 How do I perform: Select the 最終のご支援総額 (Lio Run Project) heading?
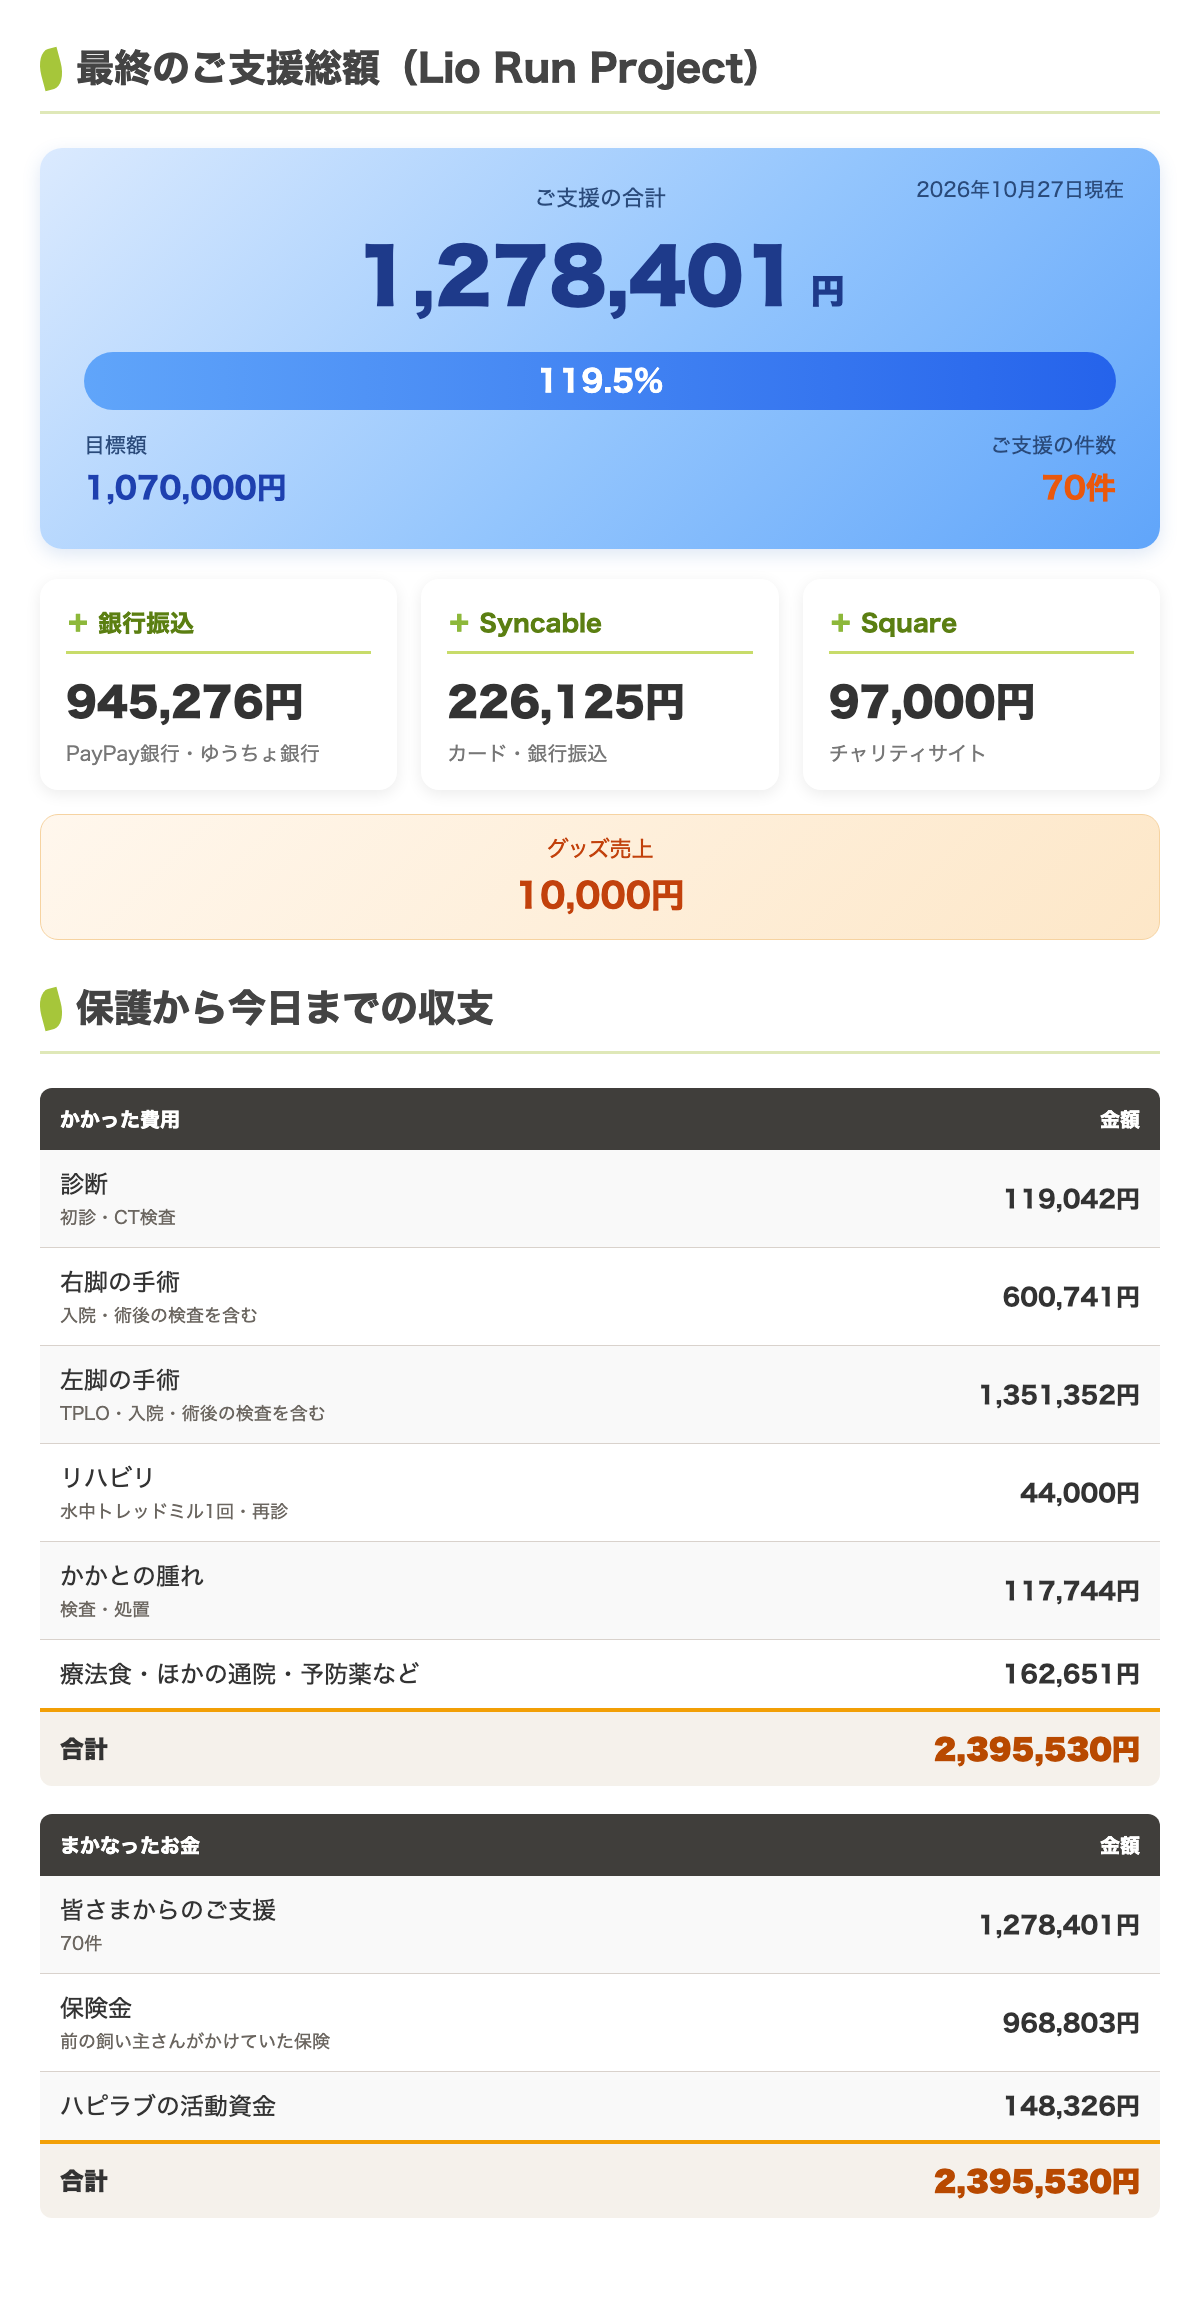pyautogui.click(x=418, y=69)
